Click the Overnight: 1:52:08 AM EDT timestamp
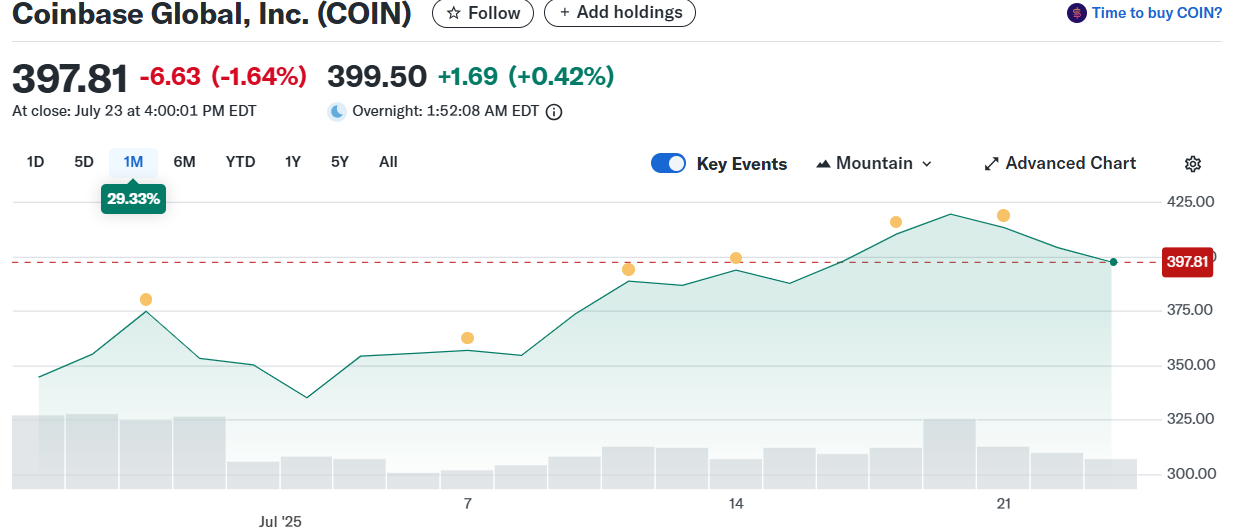Screen dimensions: 1242x531 (x=446, y=112)
